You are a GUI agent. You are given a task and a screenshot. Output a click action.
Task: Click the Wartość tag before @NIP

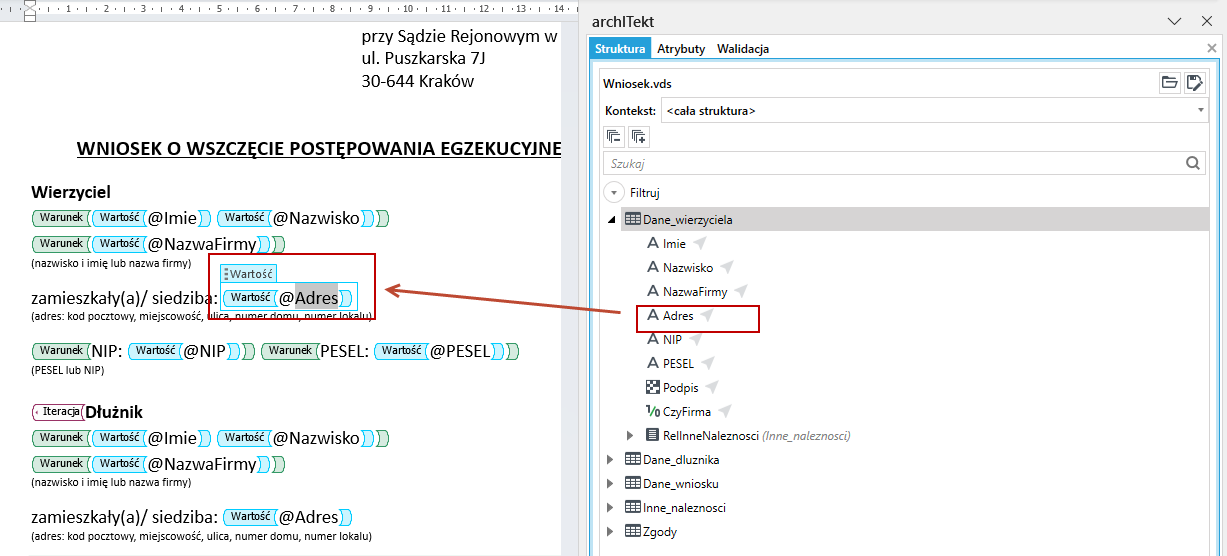[155, 351]
